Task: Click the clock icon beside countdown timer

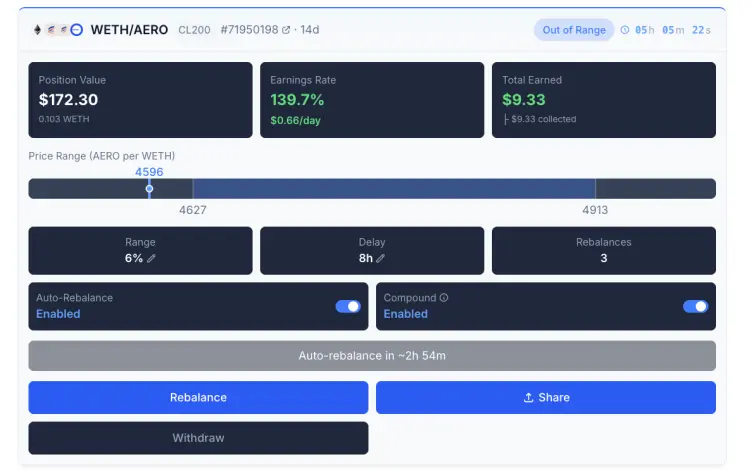Action: pos(625,30)
